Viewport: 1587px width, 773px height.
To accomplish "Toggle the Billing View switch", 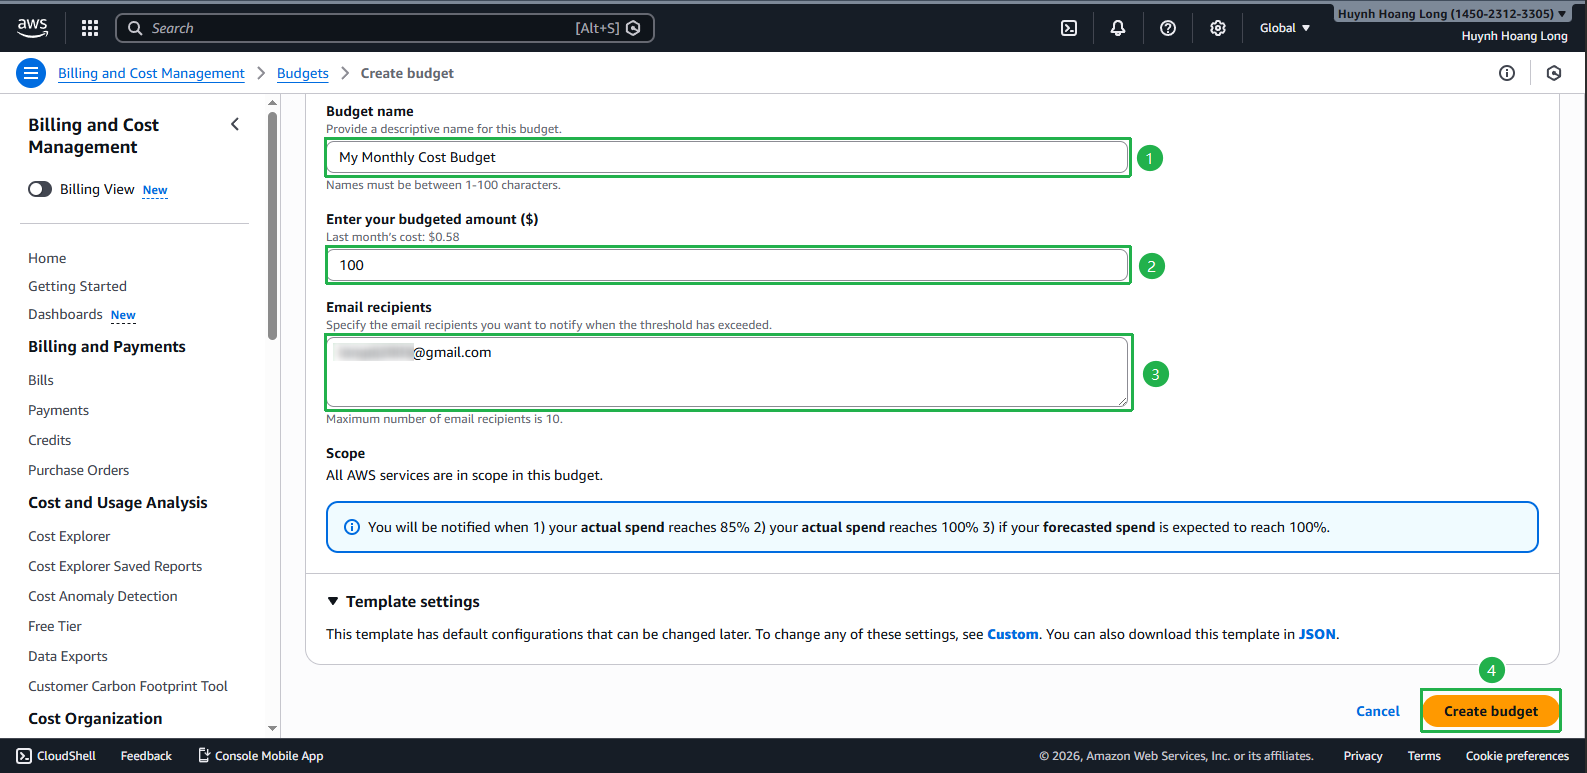I will pos(40,189).
